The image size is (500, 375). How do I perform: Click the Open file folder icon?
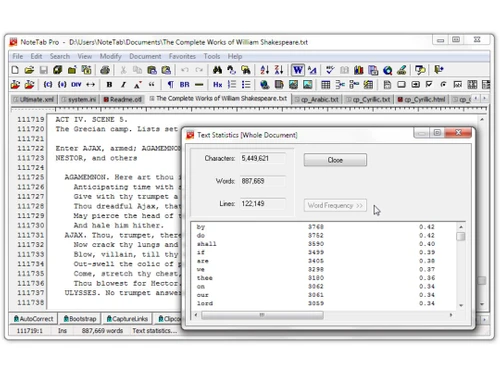pos(29,70)
